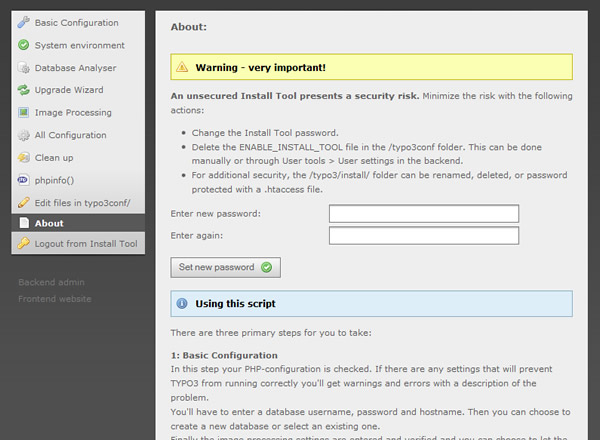This screenshot has width=600, height=440.
Task: Click the Database Analyser icon
Action: coord(23,68)
